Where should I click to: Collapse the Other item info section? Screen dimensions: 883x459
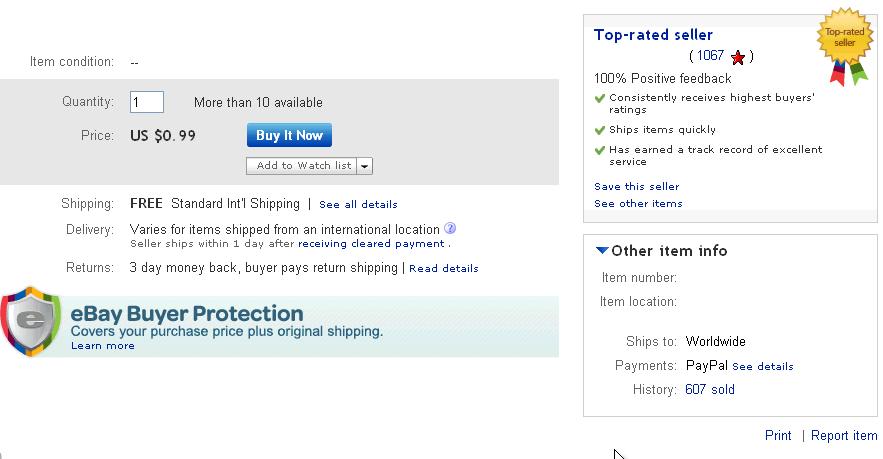click(601, 251)
